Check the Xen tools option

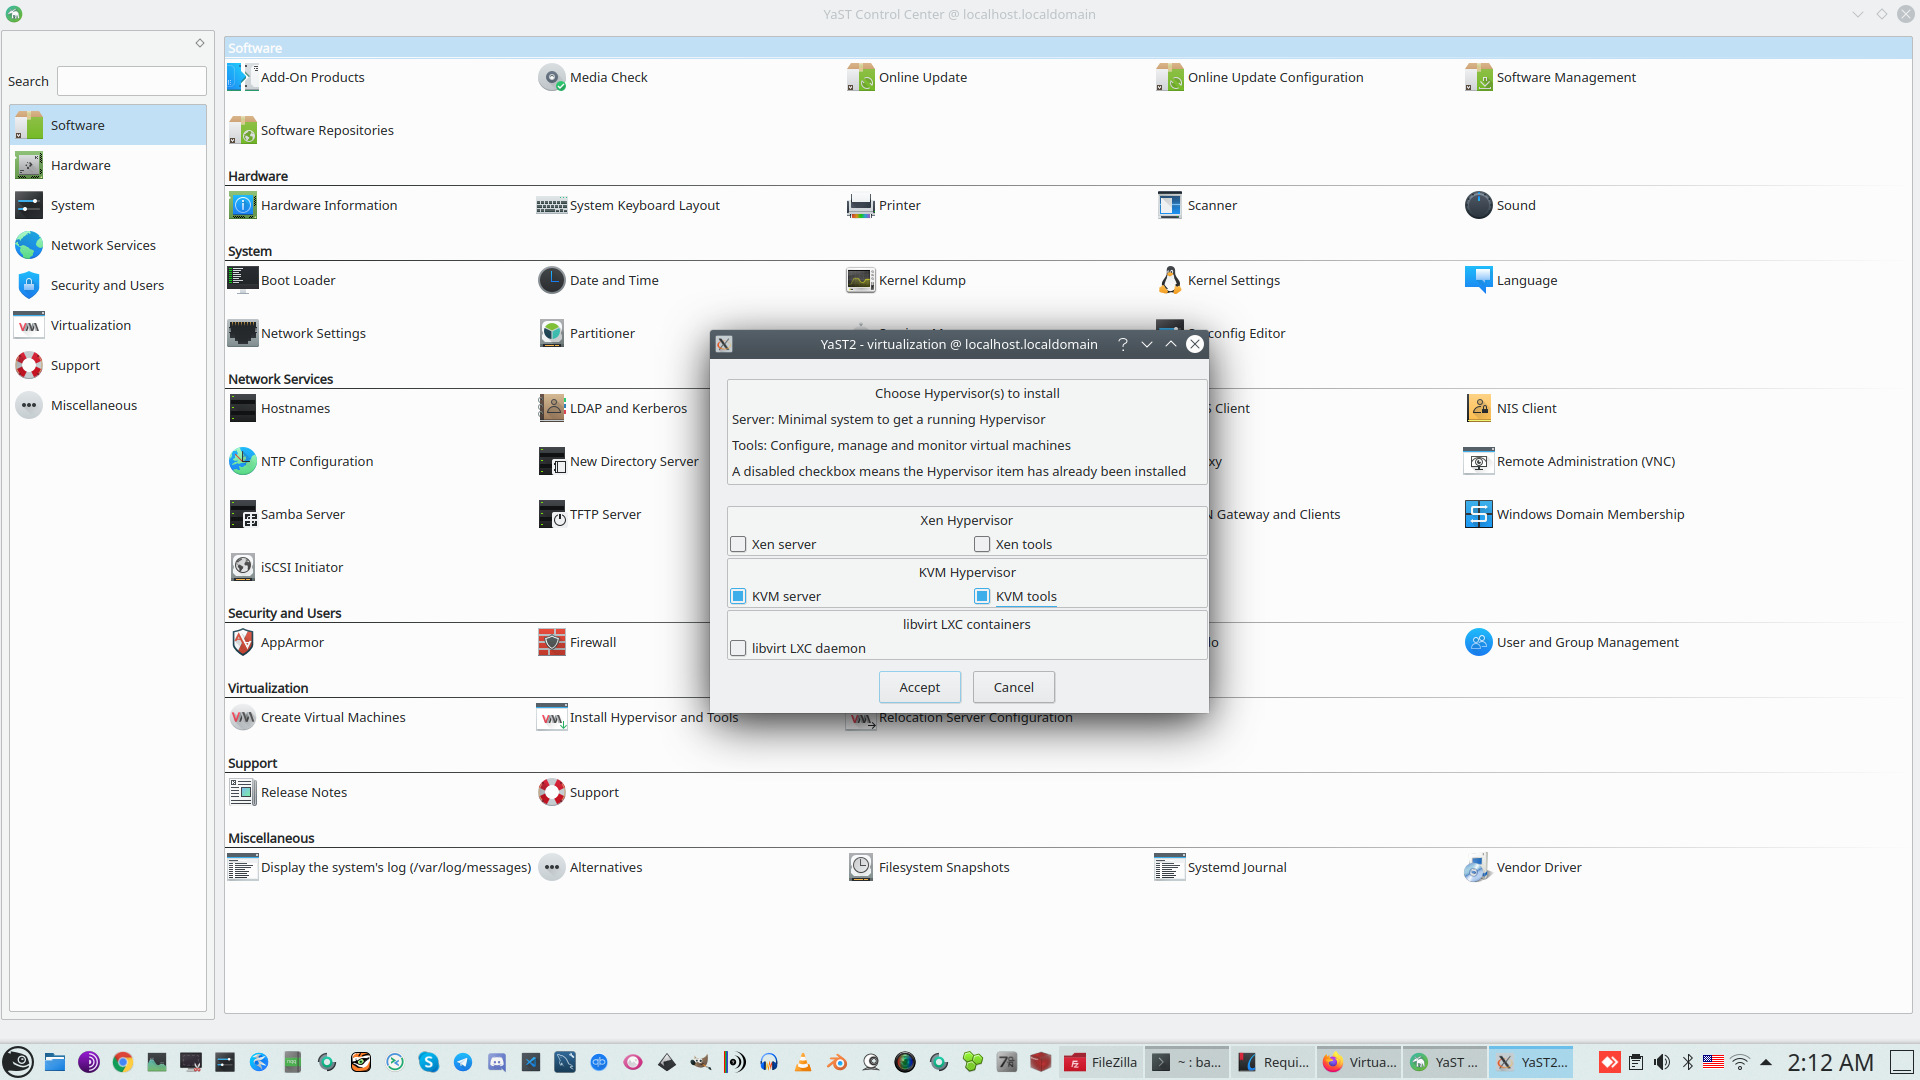tap(982, 544)
